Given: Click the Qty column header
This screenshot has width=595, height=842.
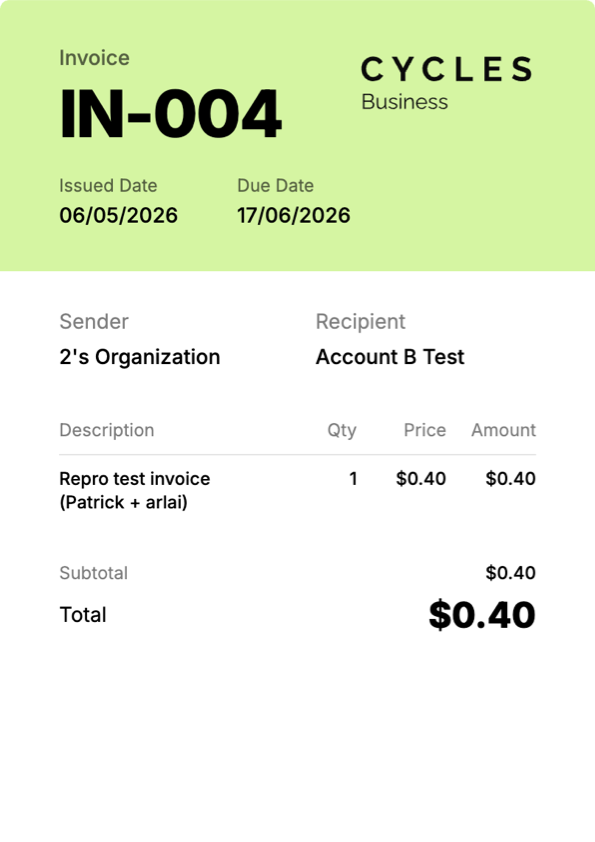Looking at the screenshot, I should pos(342,430).
